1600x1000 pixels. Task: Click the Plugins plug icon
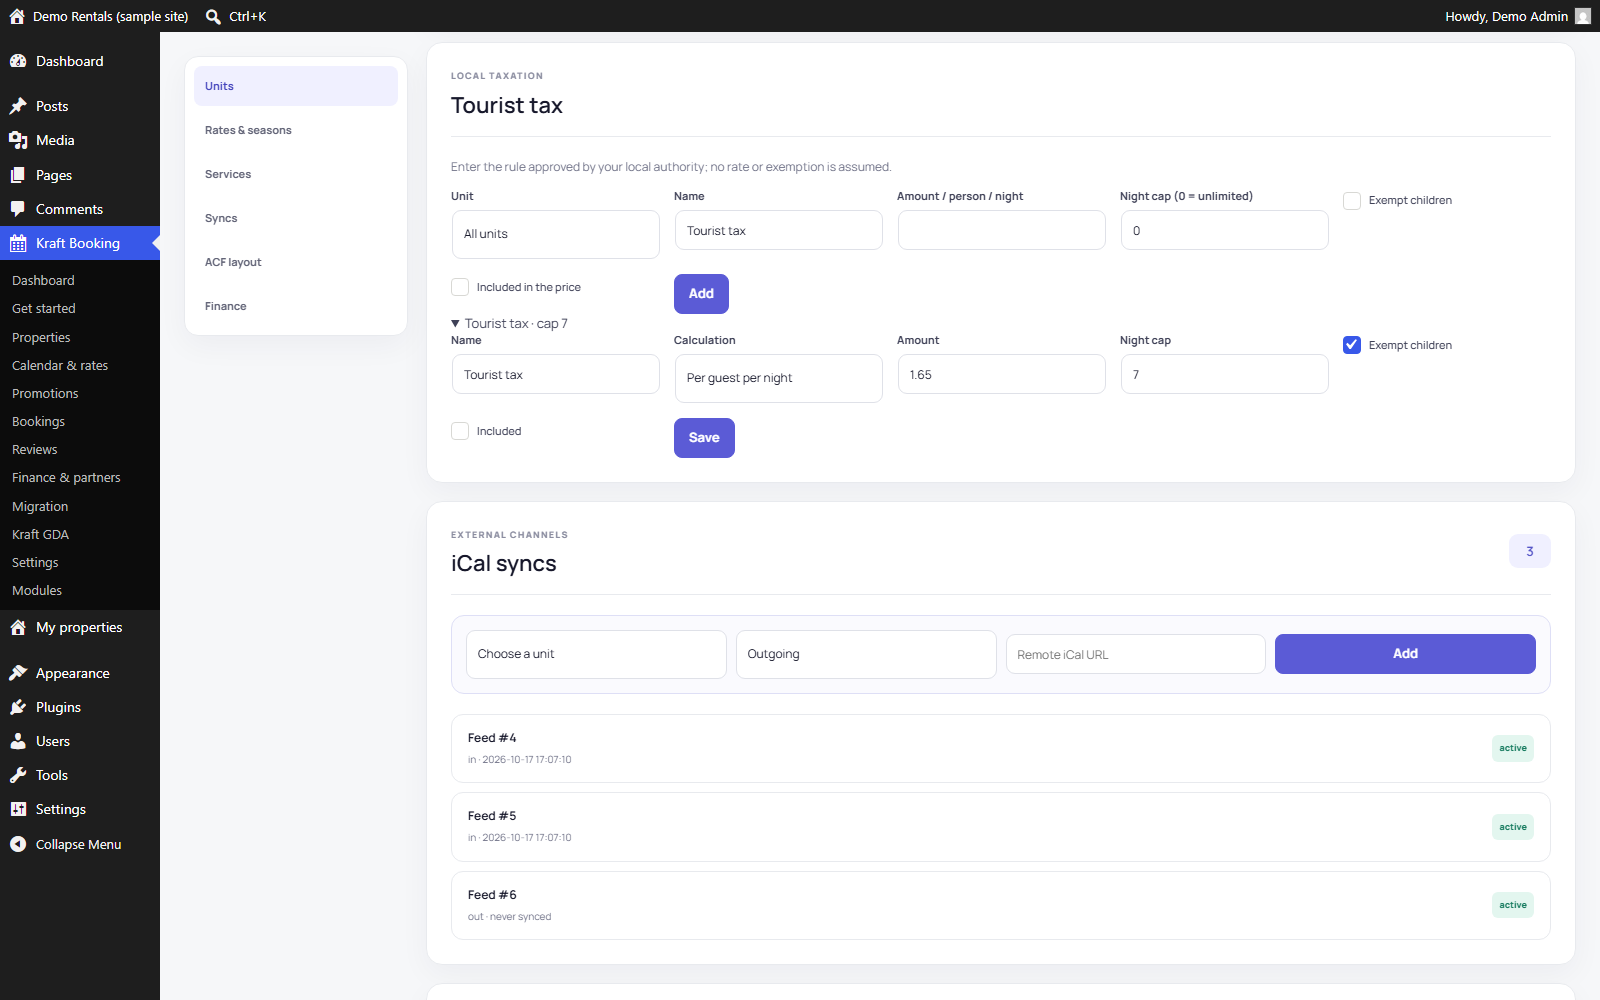click(18, 707)
